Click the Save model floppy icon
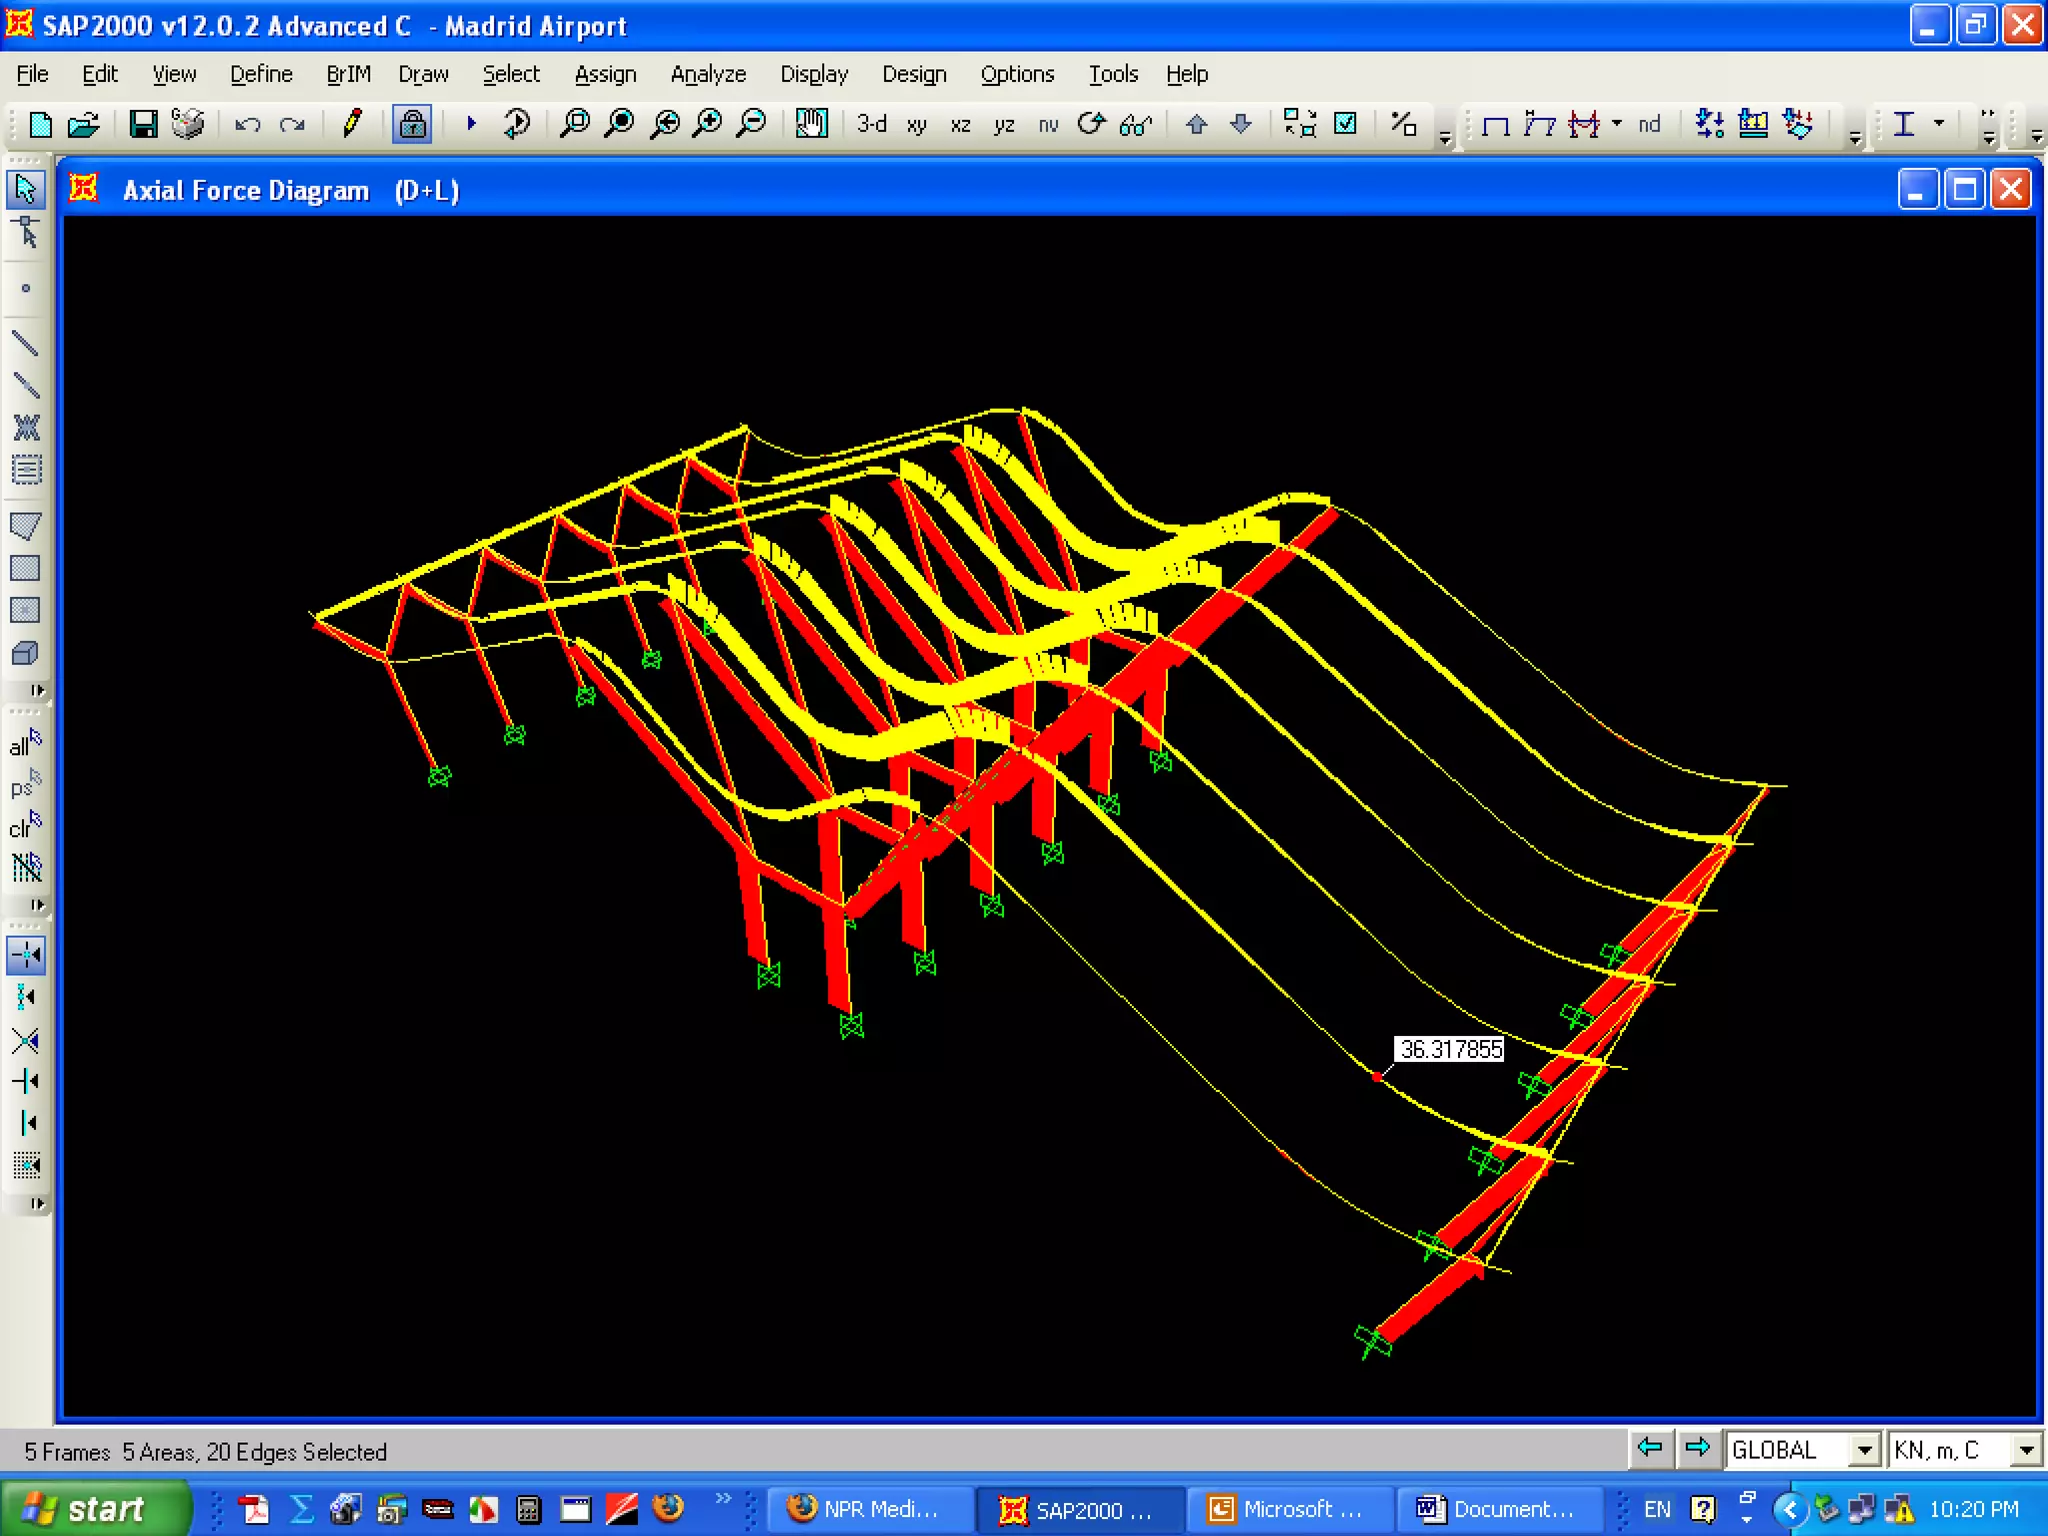 pos(143,124)
